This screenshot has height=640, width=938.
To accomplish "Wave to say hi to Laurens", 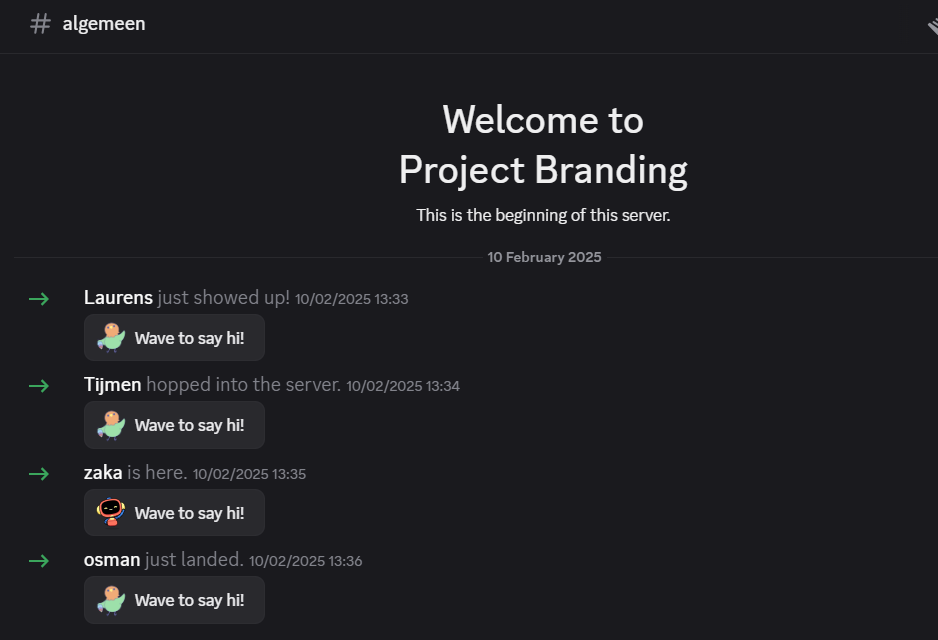I will 174,338.
